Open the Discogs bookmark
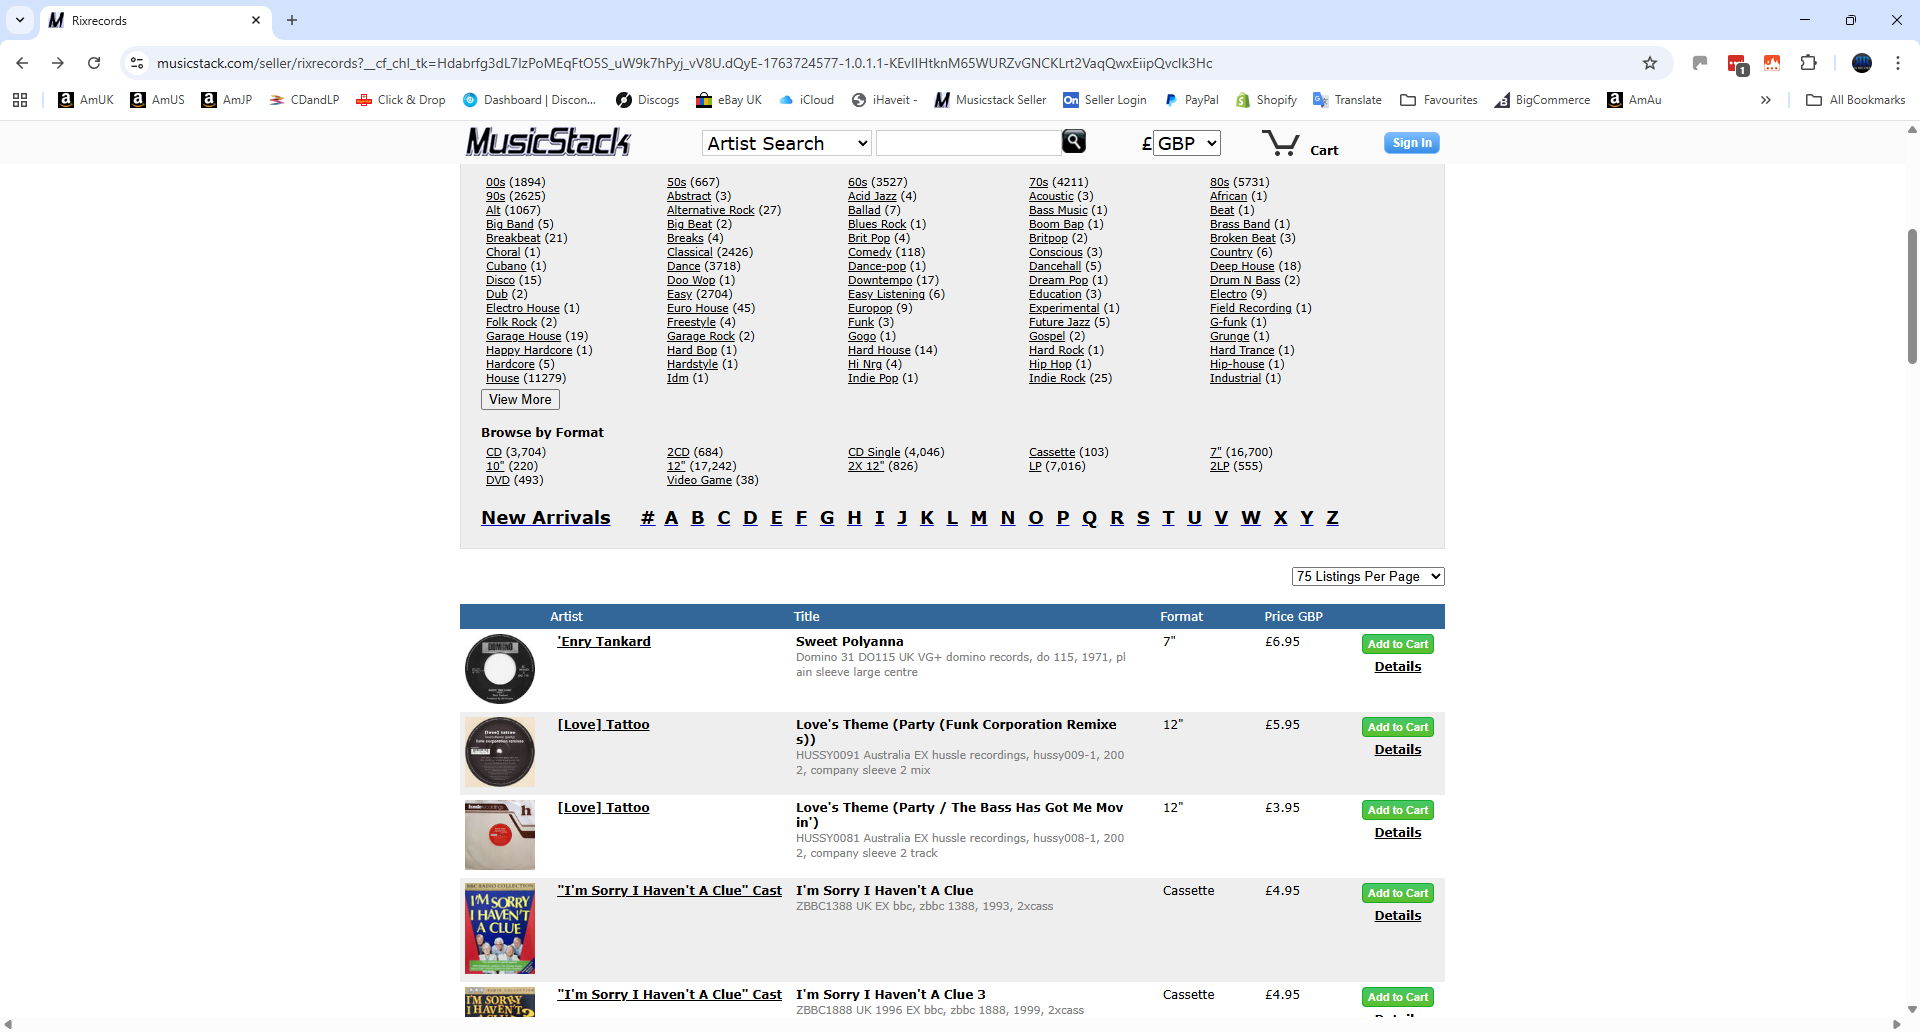The width and height of the screenshot is (1920, 1032). click(647, 100)
